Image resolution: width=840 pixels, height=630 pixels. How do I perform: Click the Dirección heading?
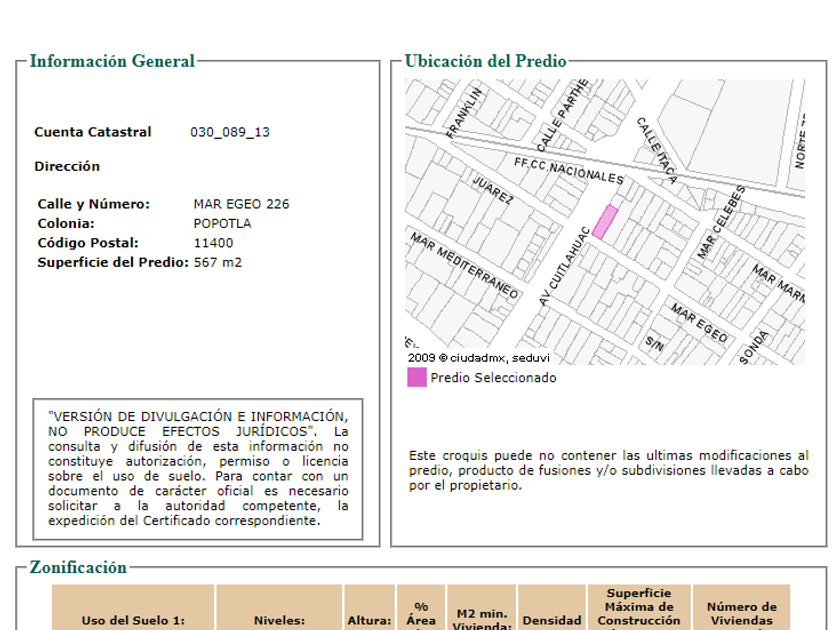[x=67, y=167]
